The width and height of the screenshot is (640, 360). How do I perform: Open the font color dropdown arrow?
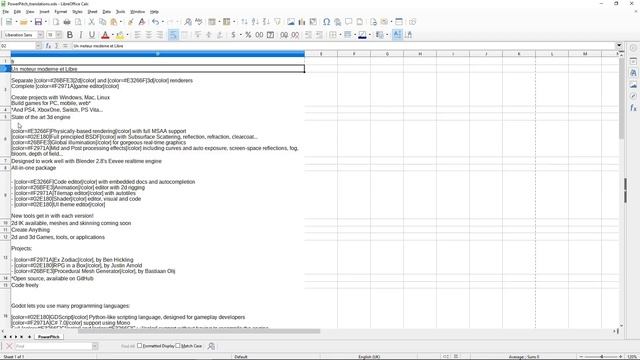click(113, 35)
